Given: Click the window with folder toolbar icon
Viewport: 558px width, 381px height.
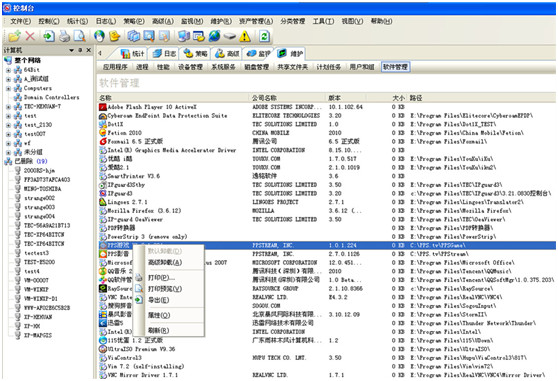Looking at the screenshot, I should (x=199, y=36).
